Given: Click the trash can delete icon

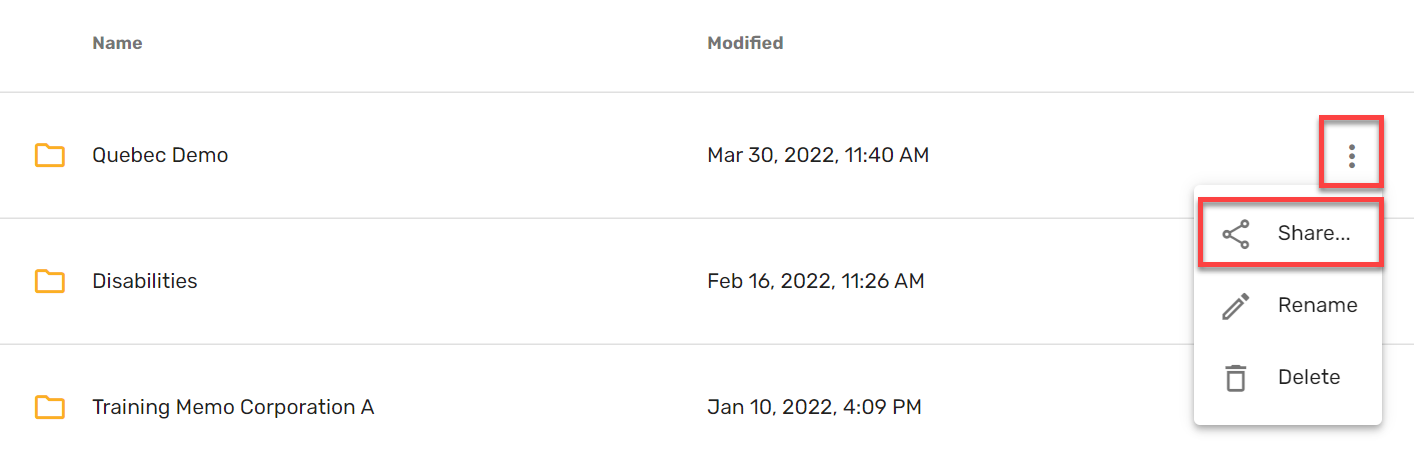Looking at the screenshot, I should (1236, 378).
